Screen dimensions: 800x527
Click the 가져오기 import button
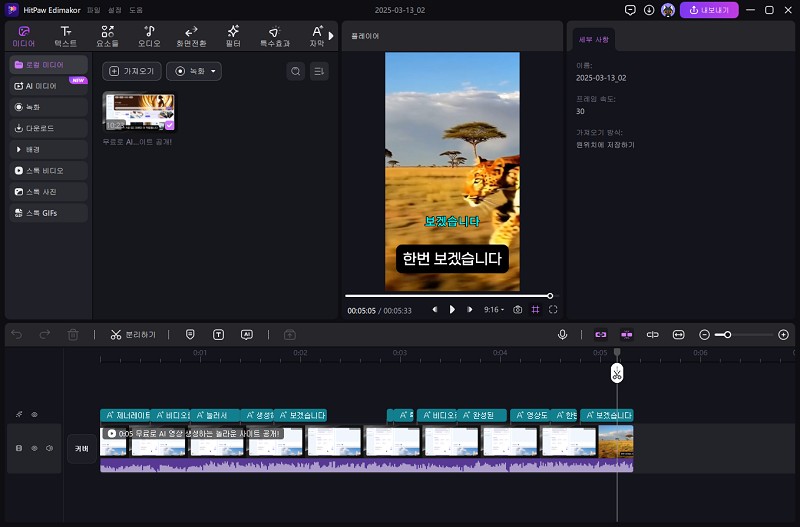click(x=132, y=71)
